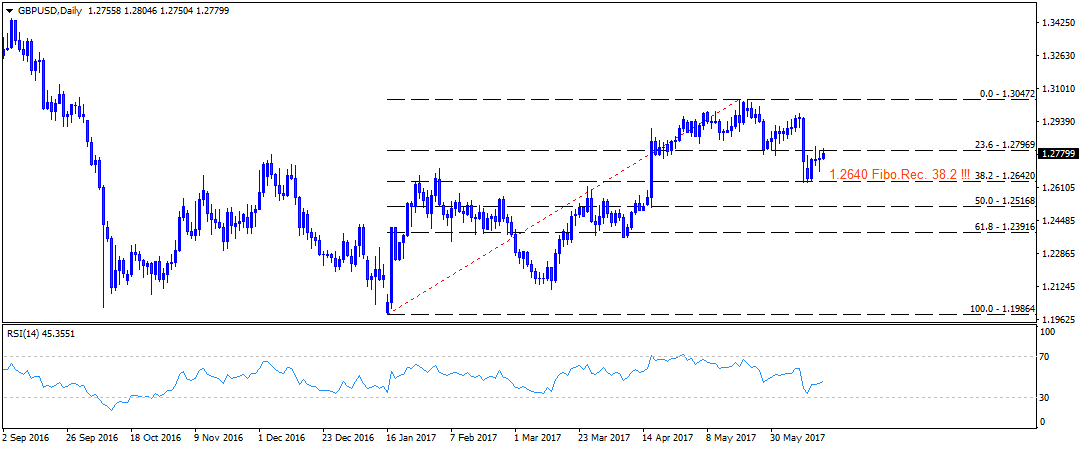This screenshot has width=1079, height=449.
Task: Click the RSI 70 level value
Action: [1045, 355]
